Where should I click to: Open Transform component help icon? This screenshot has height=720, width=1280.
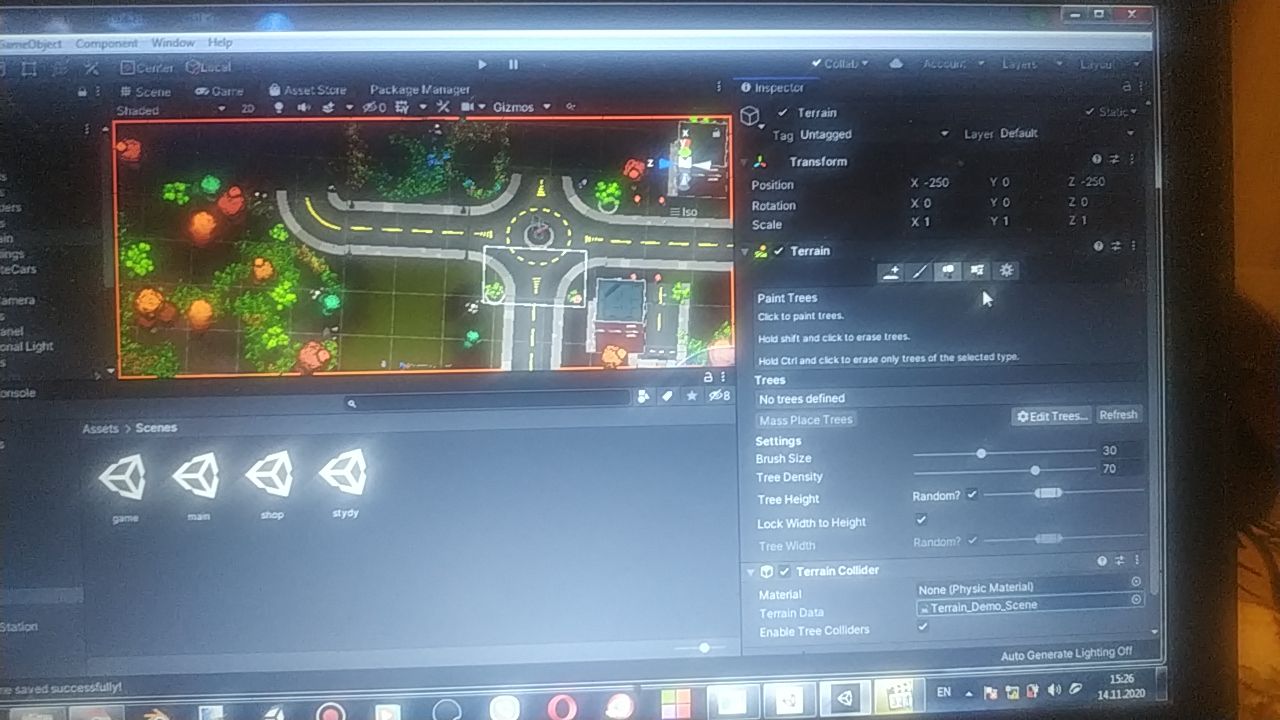tap(1097, 160)
